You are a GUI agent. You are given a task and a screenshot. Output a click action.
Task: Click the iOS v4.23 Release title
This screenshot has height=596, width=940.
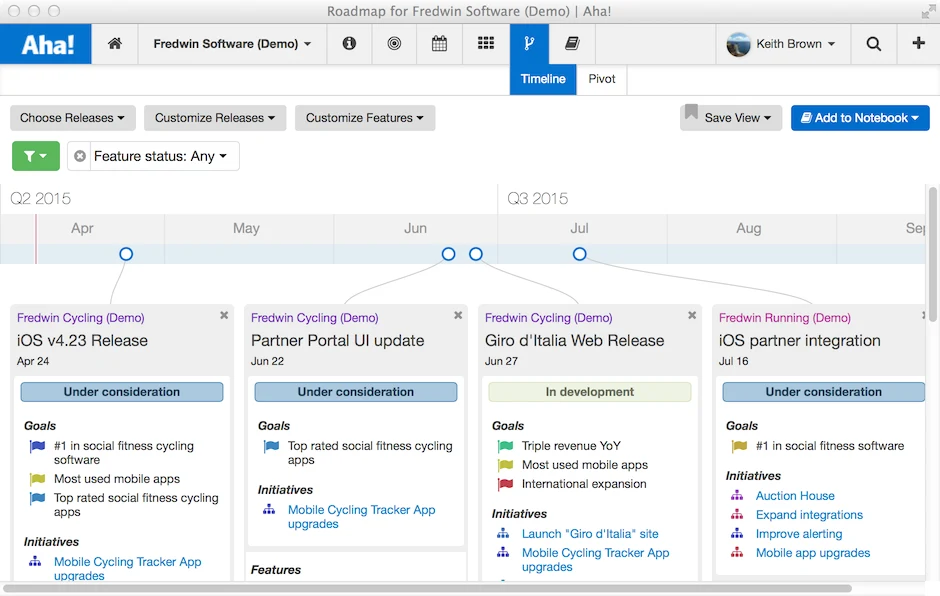[x=82, y=341]
